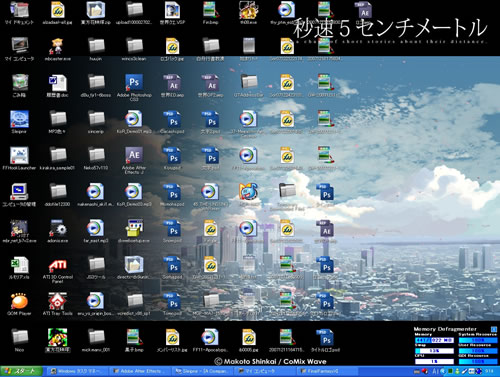The width and height of the screenshot is (500, 377).
Task: Click the Swap percentage bar in Memory Defragmenter
Action: click(x=434, y=351)
